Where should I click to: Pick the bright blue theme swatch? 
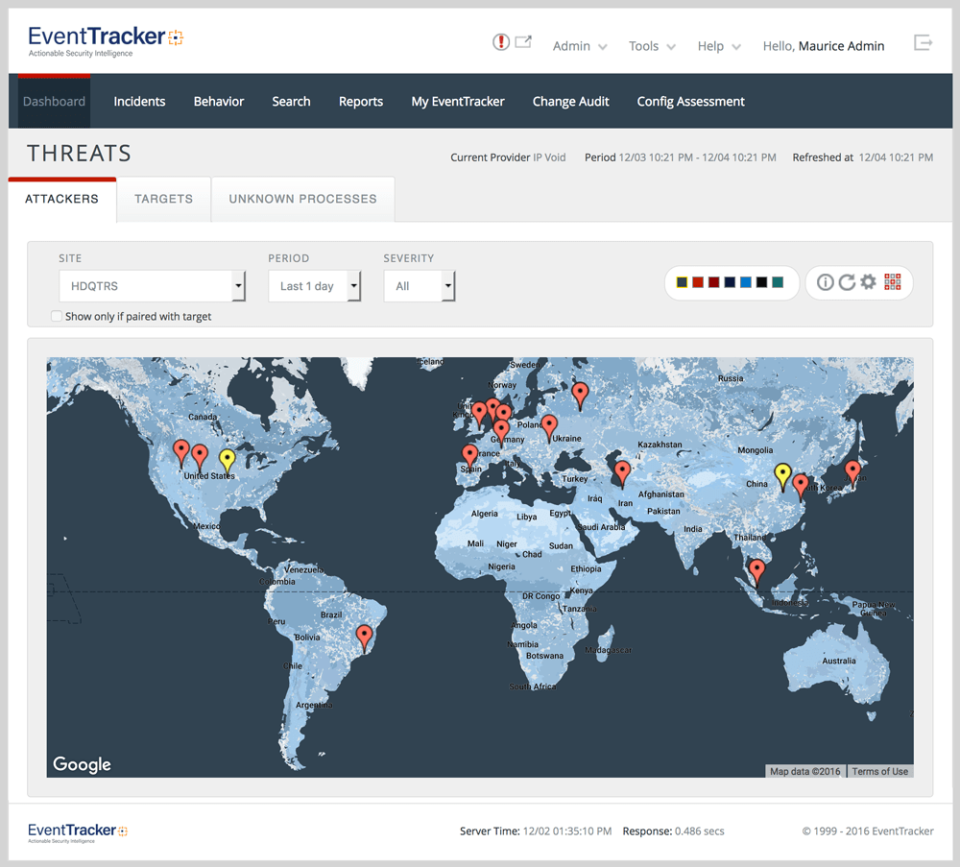pos(746,282)
